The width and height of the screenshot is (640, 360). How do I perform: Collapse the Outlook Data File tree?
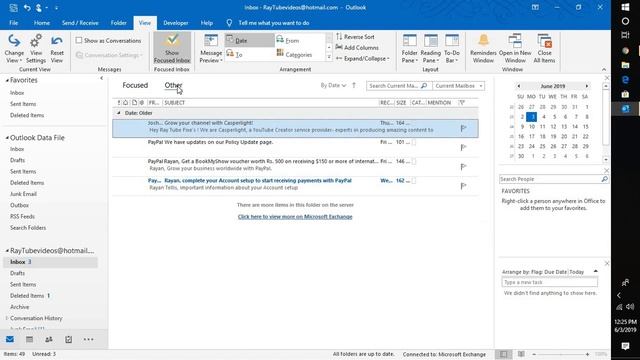(7, 138)
